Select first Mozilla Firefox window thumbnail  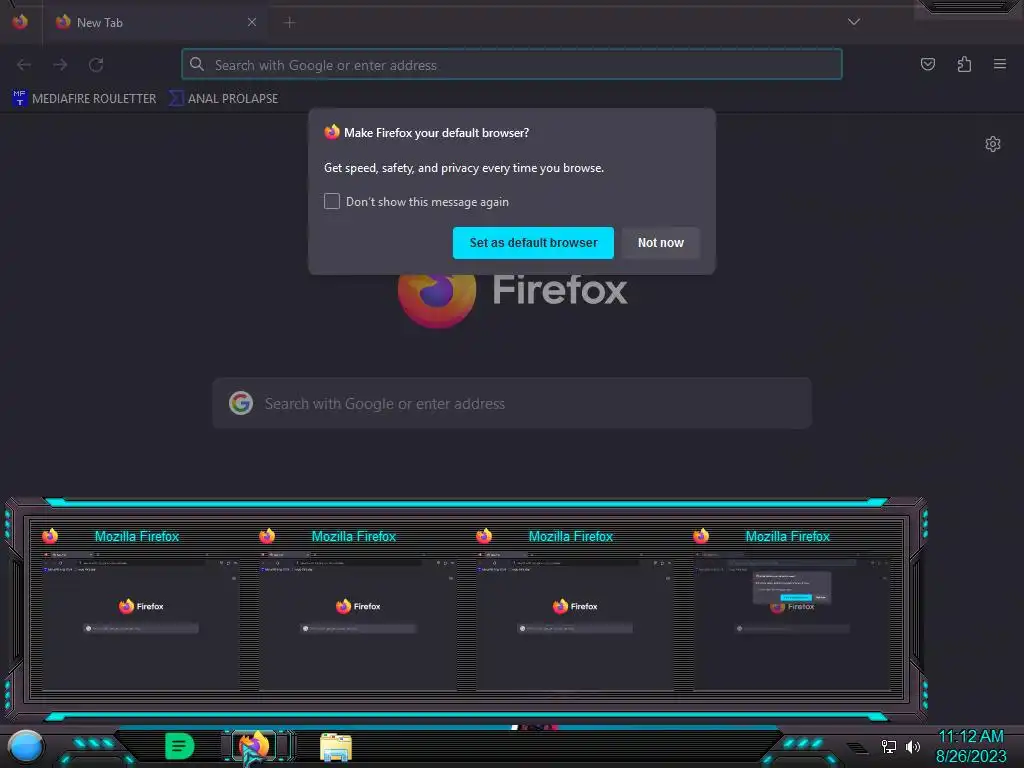140,611
